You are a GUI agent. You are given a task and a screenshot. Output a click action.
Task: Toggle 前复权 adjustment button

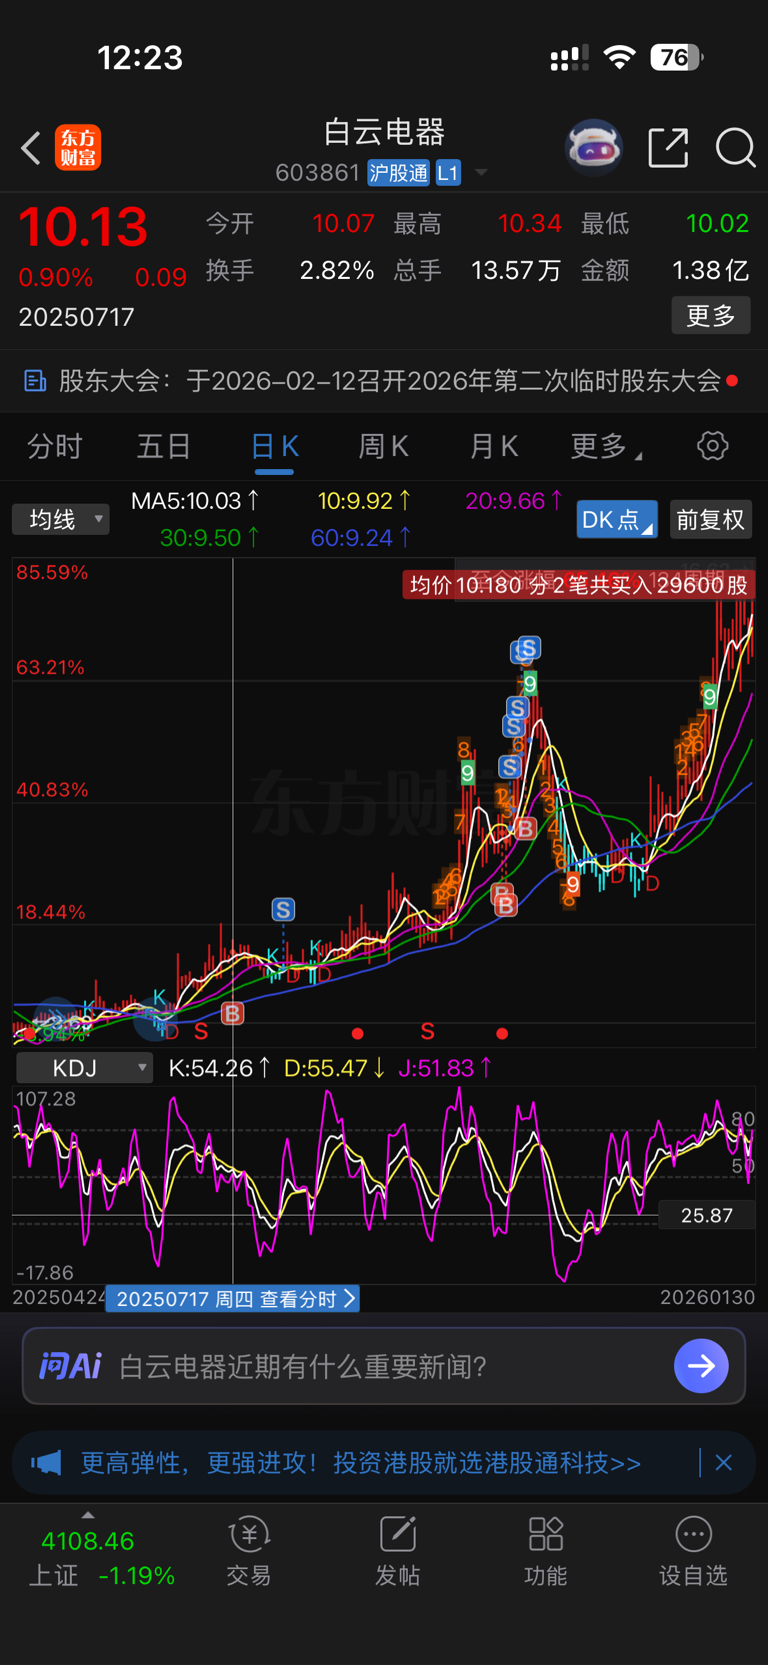point(711,520)
